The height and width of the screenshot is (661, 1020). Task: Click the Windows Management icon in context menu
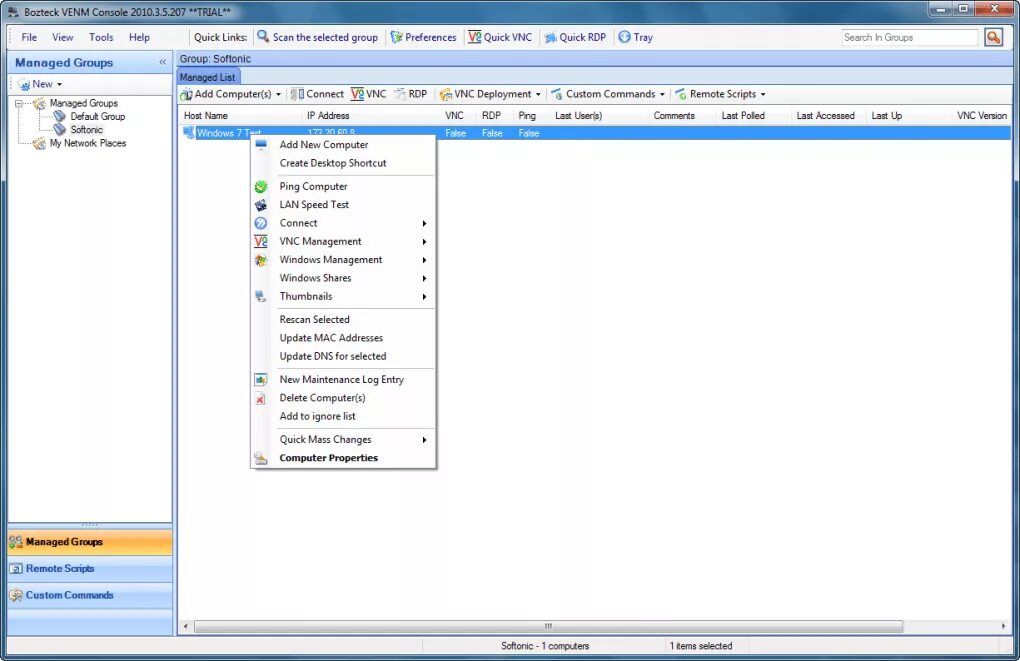[261, 260]
